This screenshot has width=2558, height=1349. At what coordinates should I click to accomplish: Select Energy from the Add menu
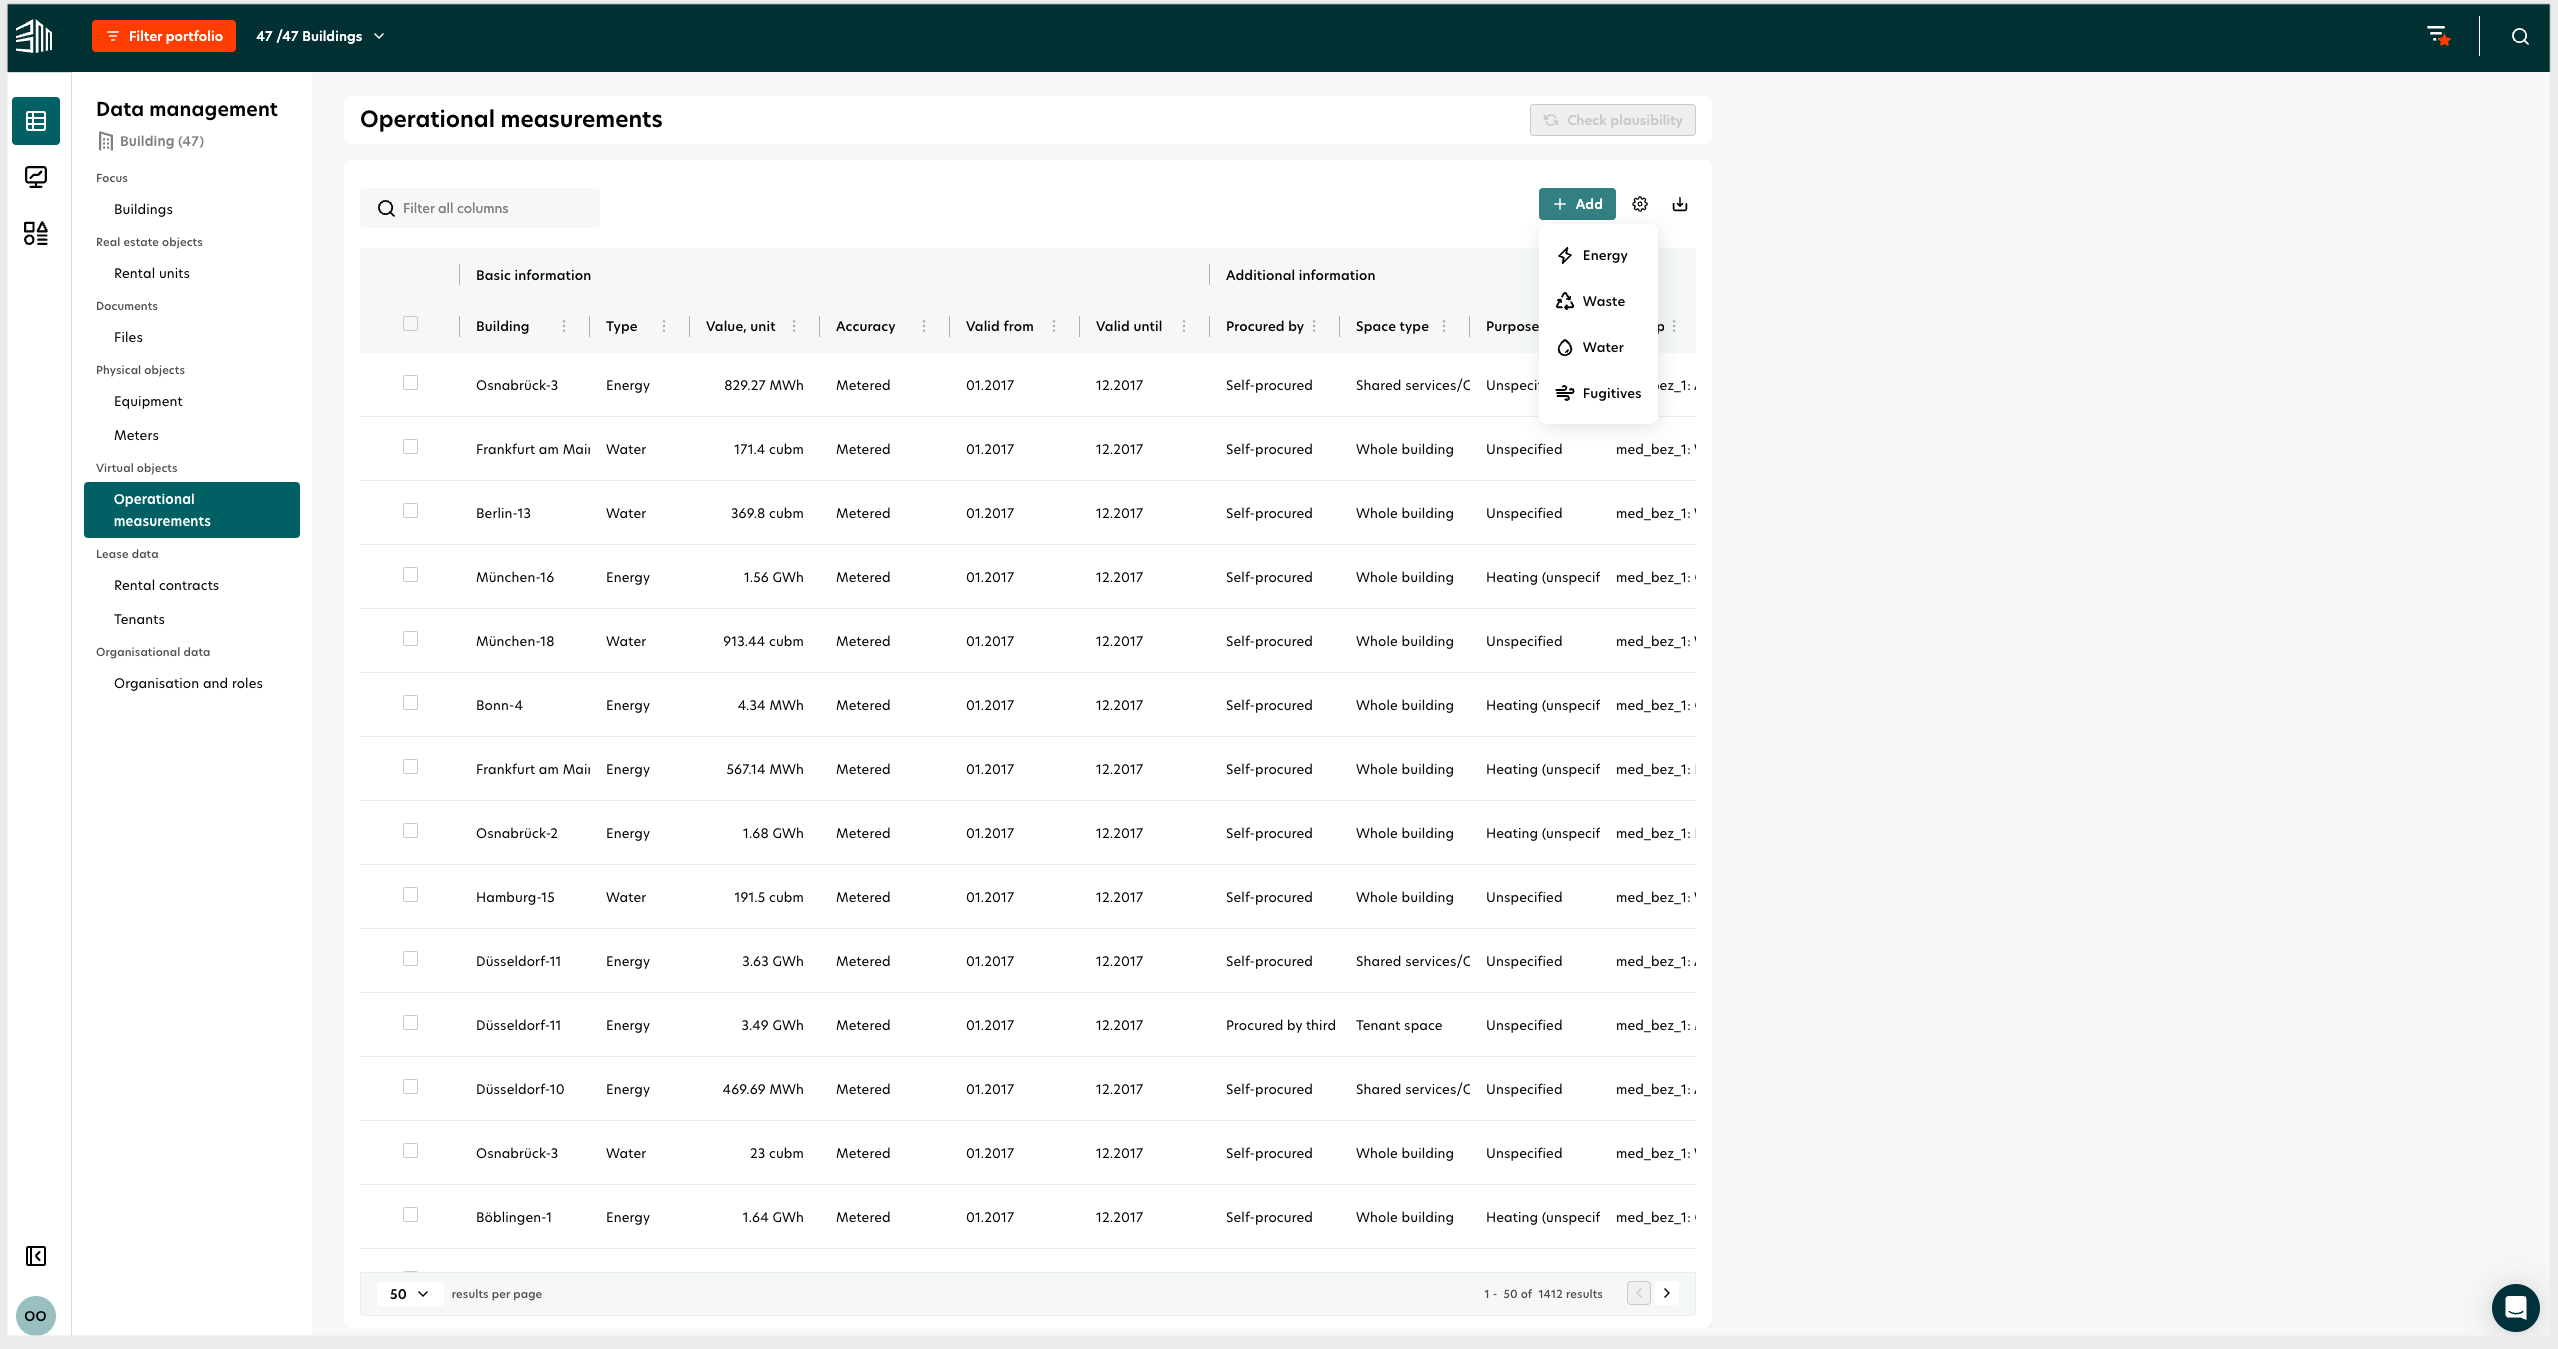coord(1598,255)
